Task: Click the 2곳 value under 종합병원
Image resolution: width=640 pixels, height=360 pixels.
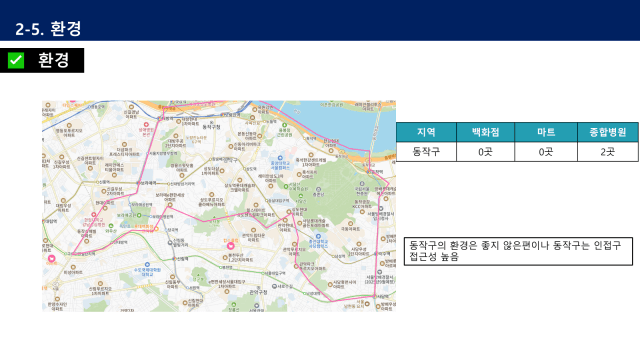Action: 608,152
